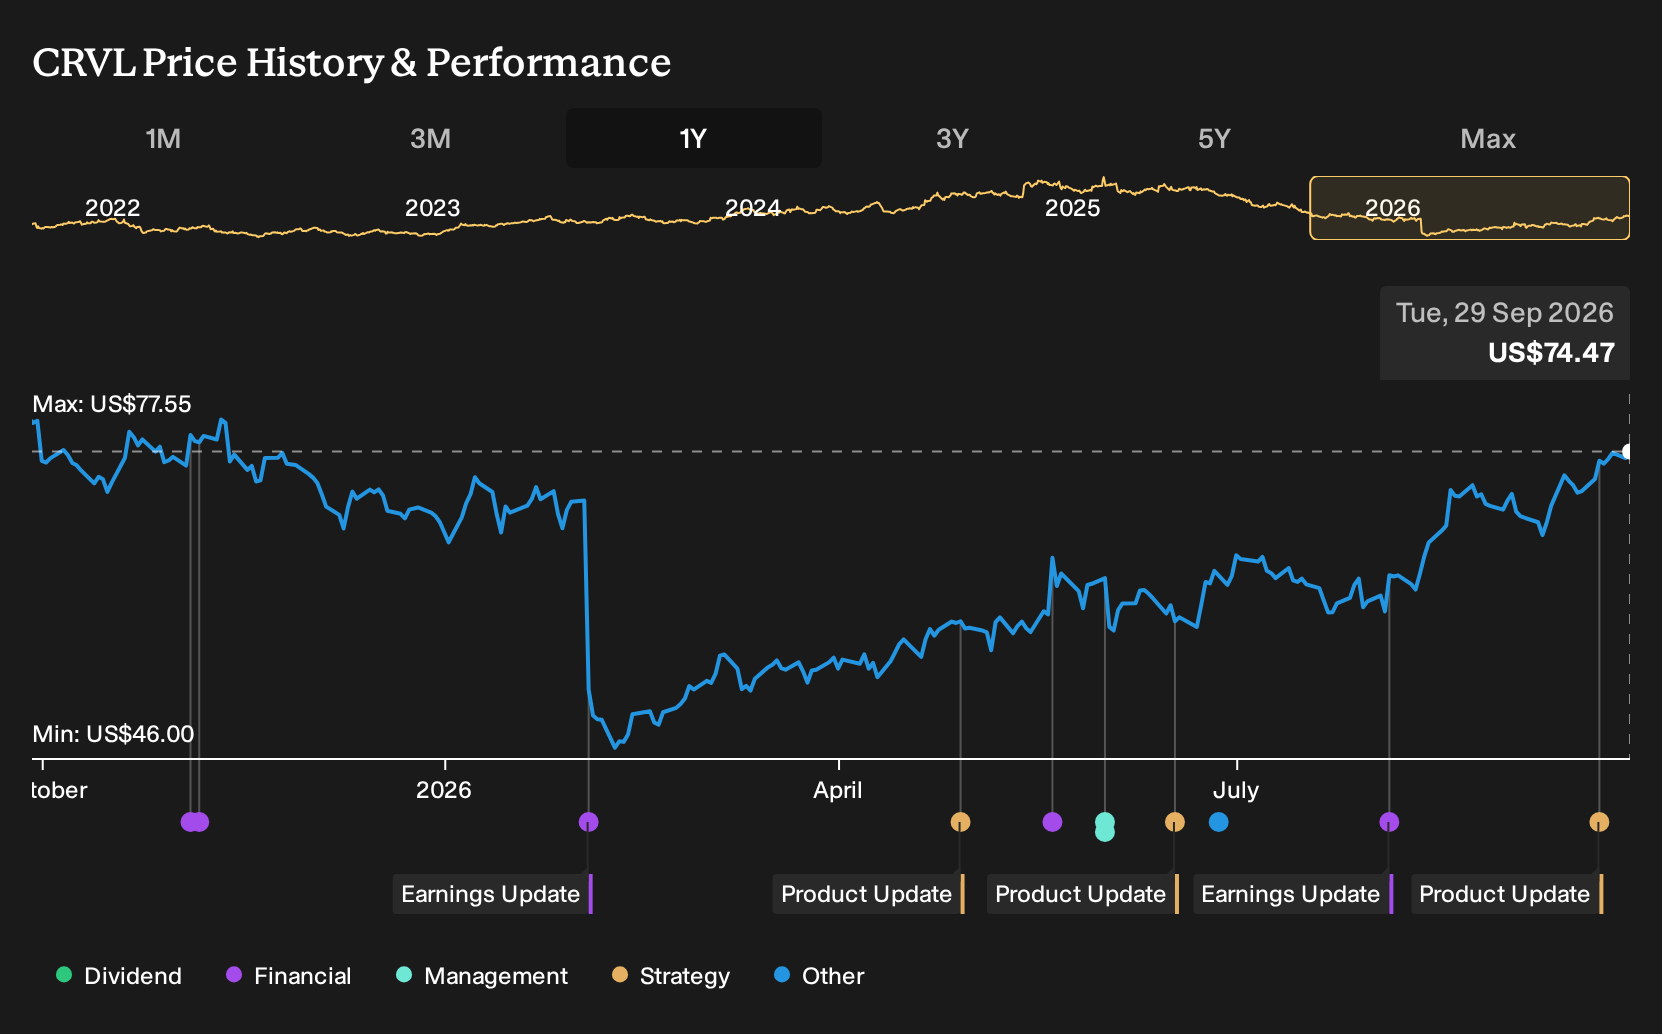This screenshot has height=1034, width=1662.
Task: Toggle the Financial legend filter
Action: [x=288, y=976]
